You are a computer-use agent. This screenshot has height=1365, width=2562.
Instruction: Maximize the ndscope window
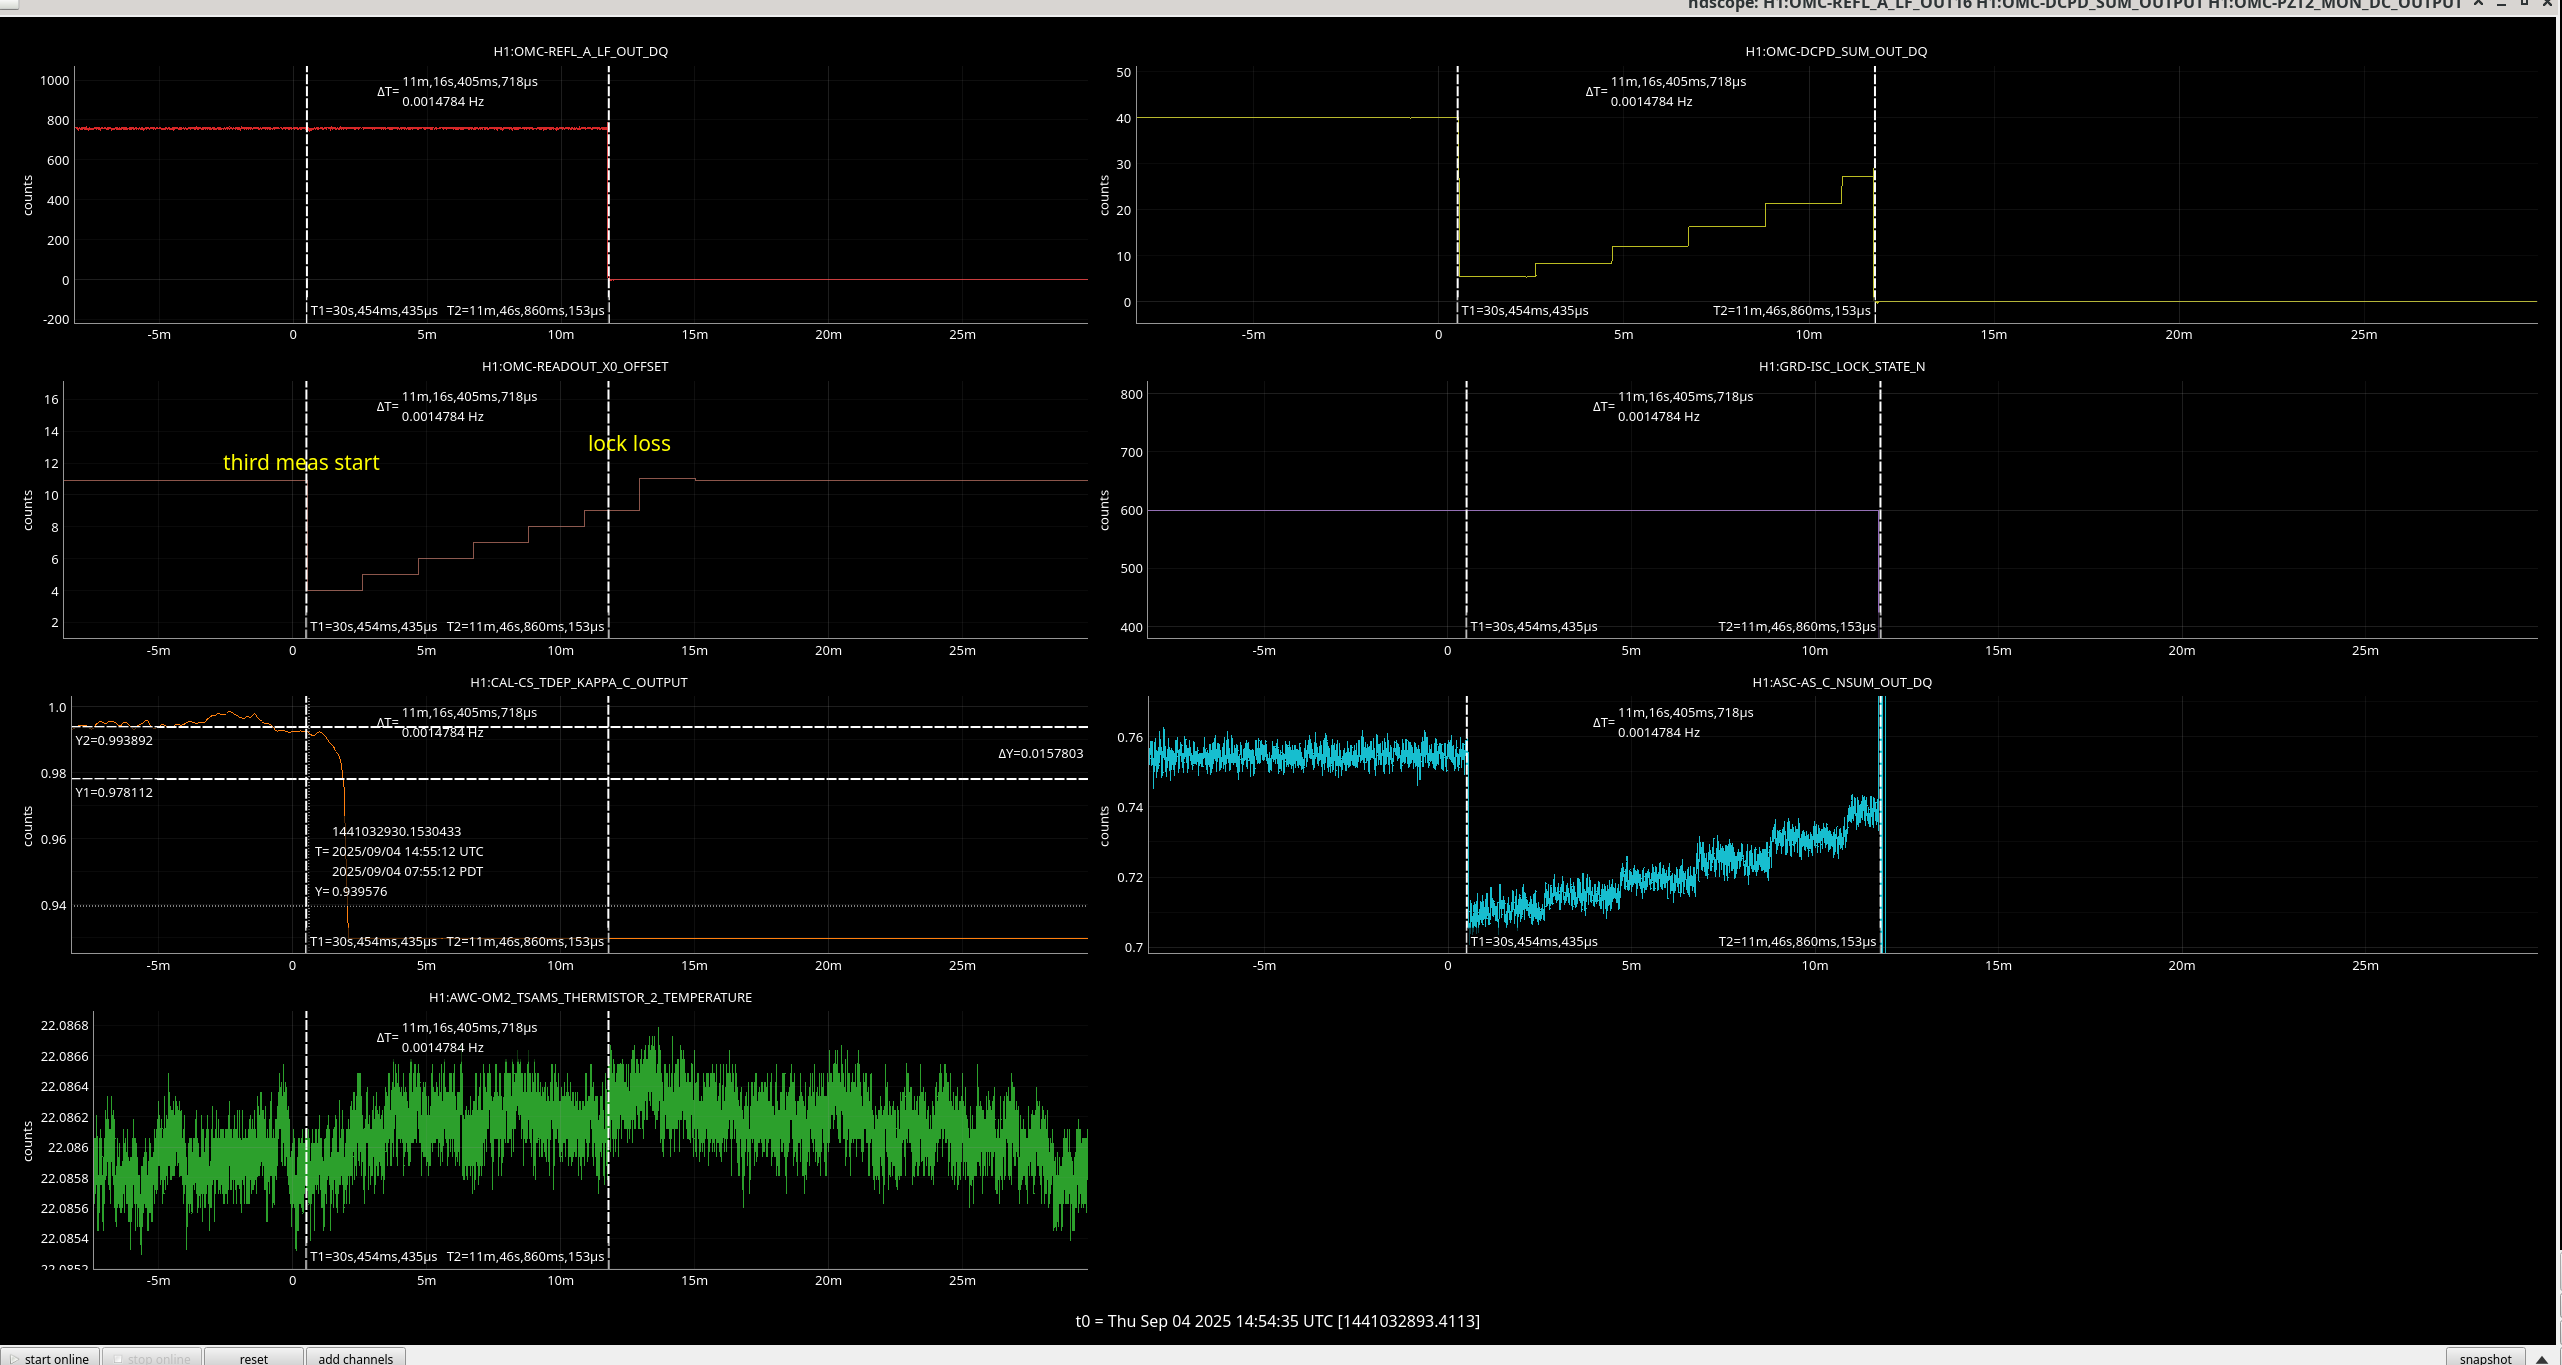point(2524,5)
